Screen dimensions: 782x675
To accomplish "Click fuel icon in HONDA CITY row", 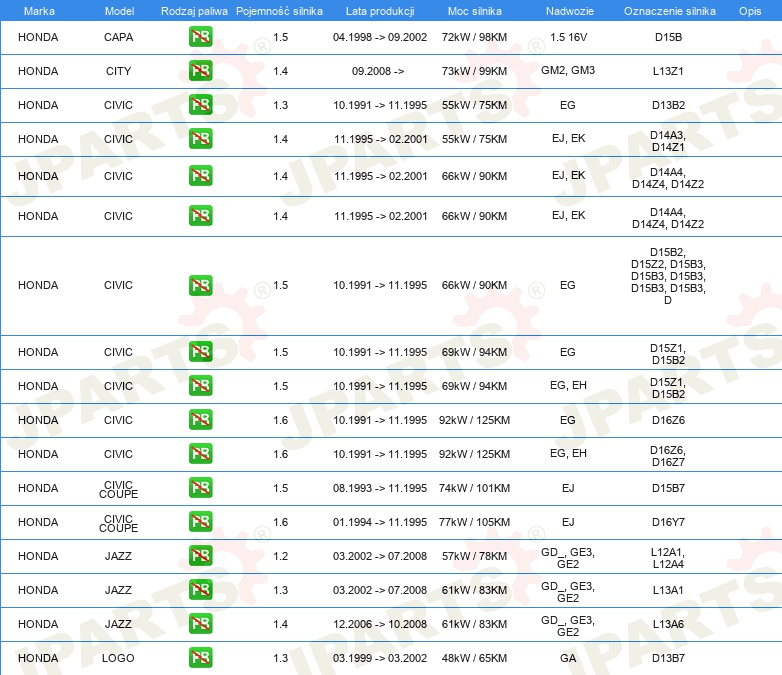I will tap(200, 71).
